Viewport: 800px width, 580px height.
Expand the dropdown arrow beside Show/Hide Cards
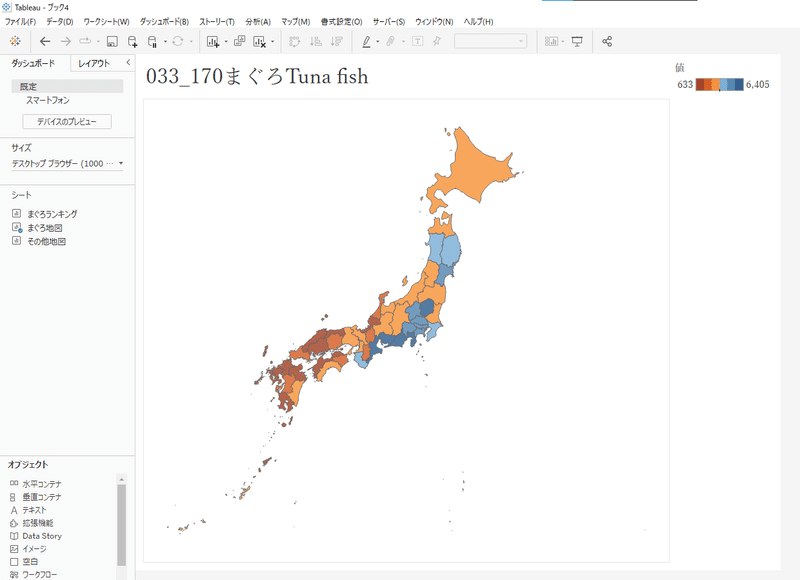click(563, 42)
